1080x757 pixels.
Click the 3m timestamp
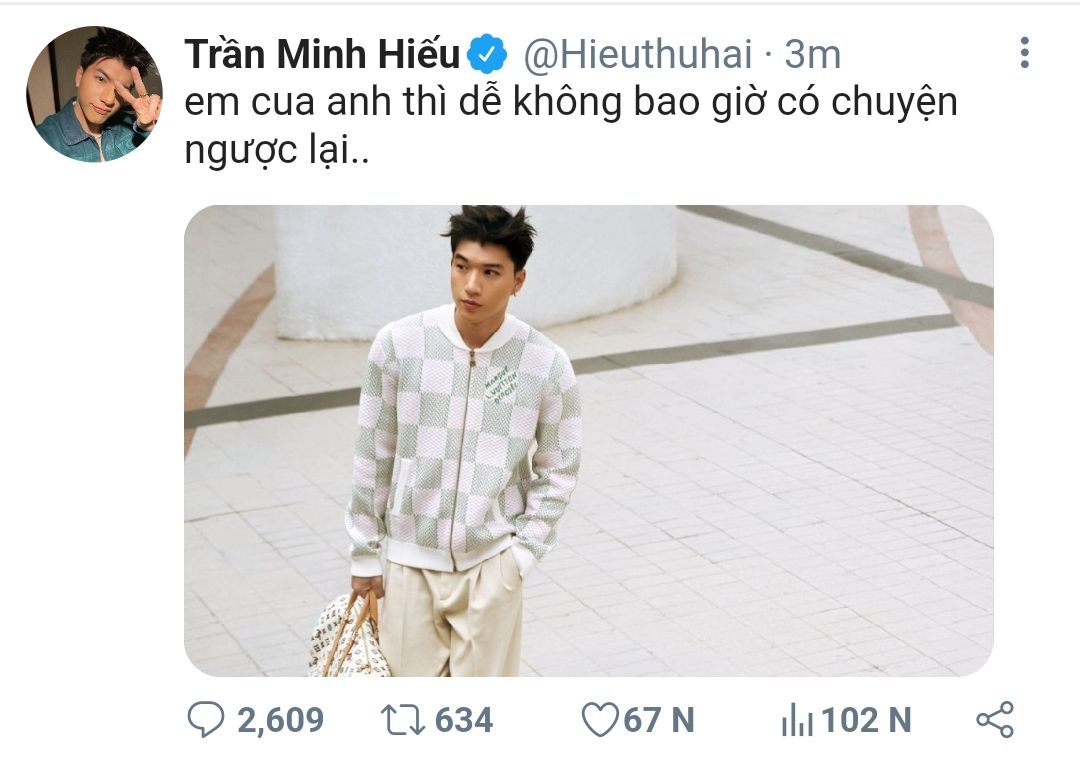point(813,54)
